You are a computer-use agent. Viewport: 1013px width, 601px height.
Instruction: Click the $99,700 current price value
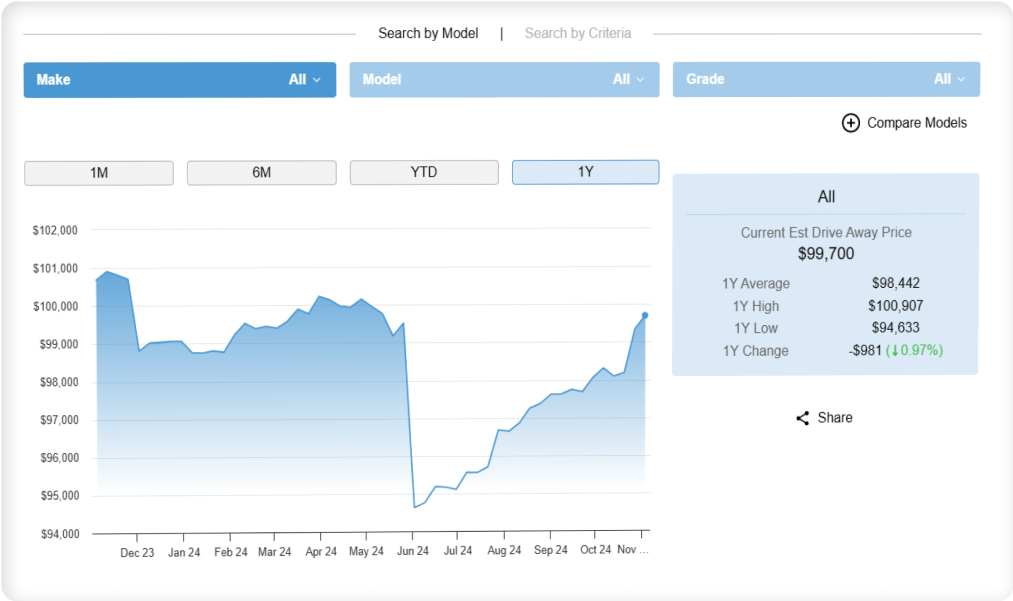pos(826,253)
